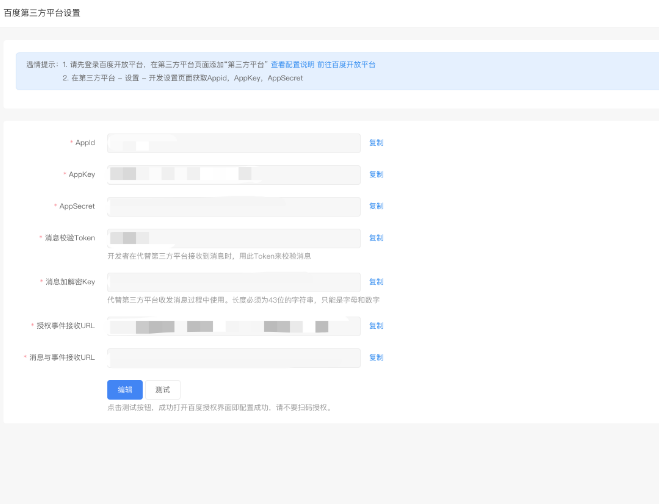Click the 消息加解密Key input field
The height and width of the screenshot is (504, 659).
[234, 282]
